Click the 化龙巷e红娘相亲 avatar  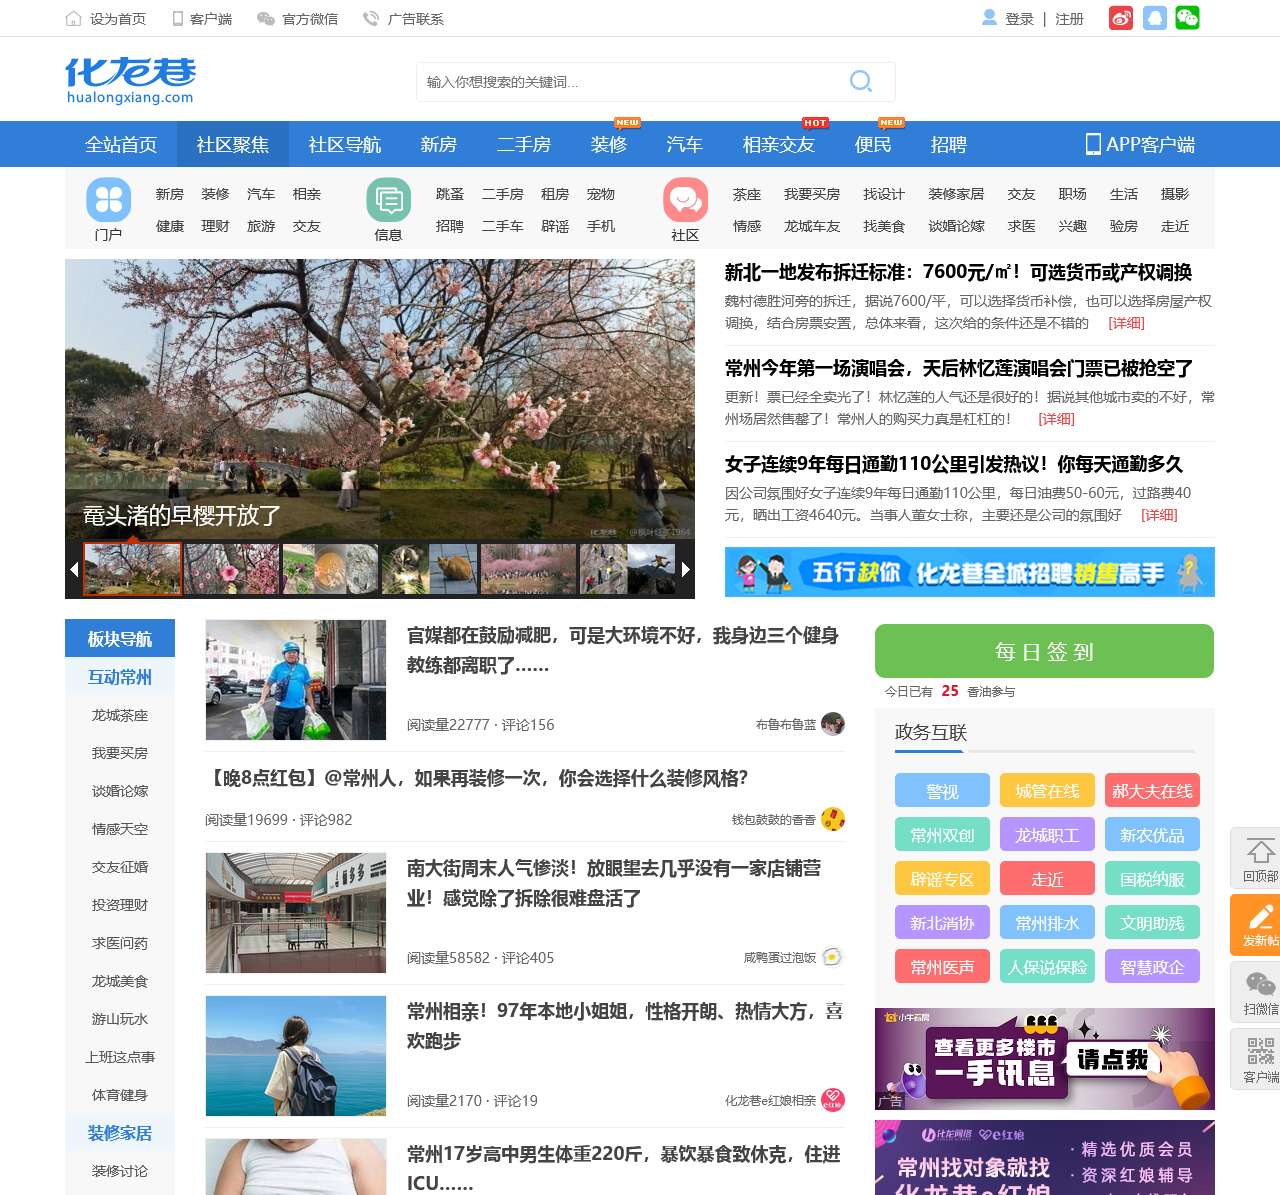(x=833, y=1100)
